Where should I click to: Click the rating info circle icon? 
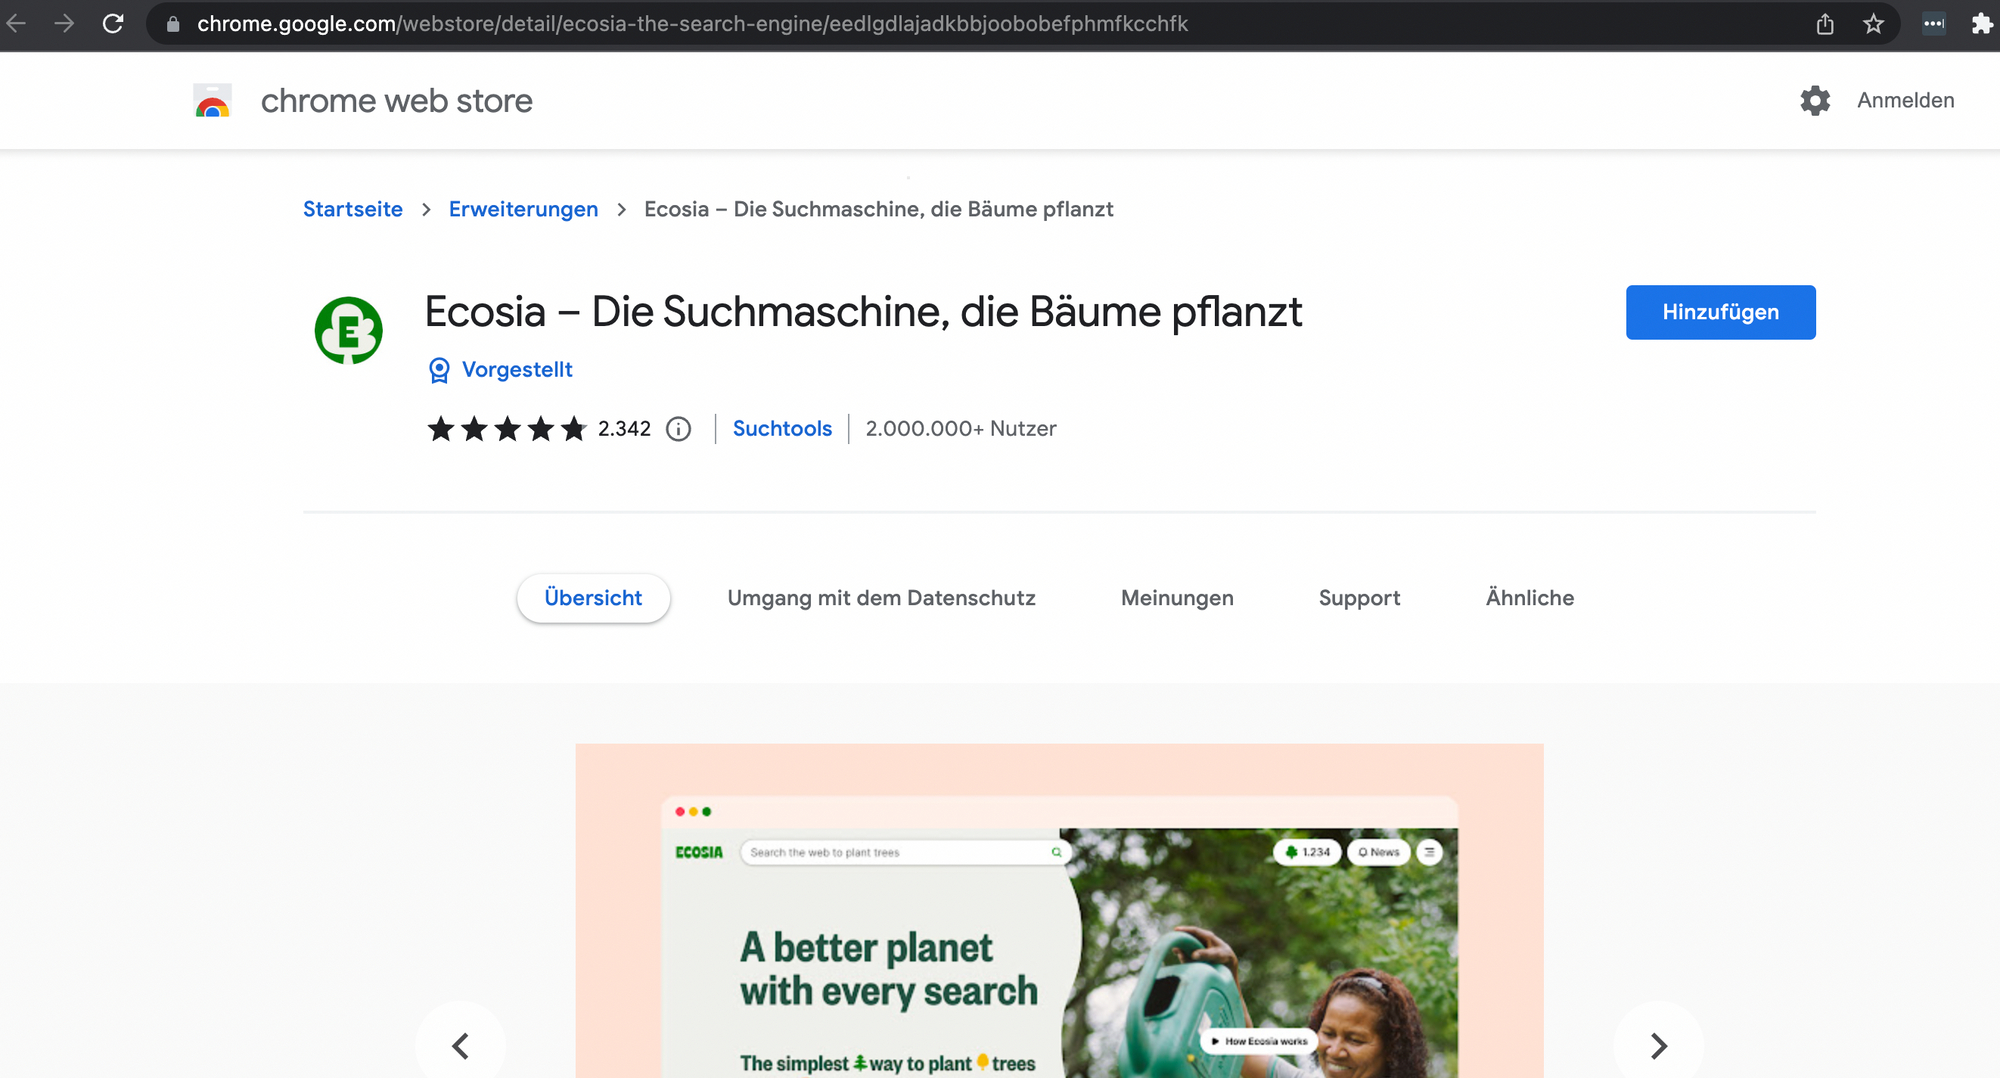coord(679,429)
